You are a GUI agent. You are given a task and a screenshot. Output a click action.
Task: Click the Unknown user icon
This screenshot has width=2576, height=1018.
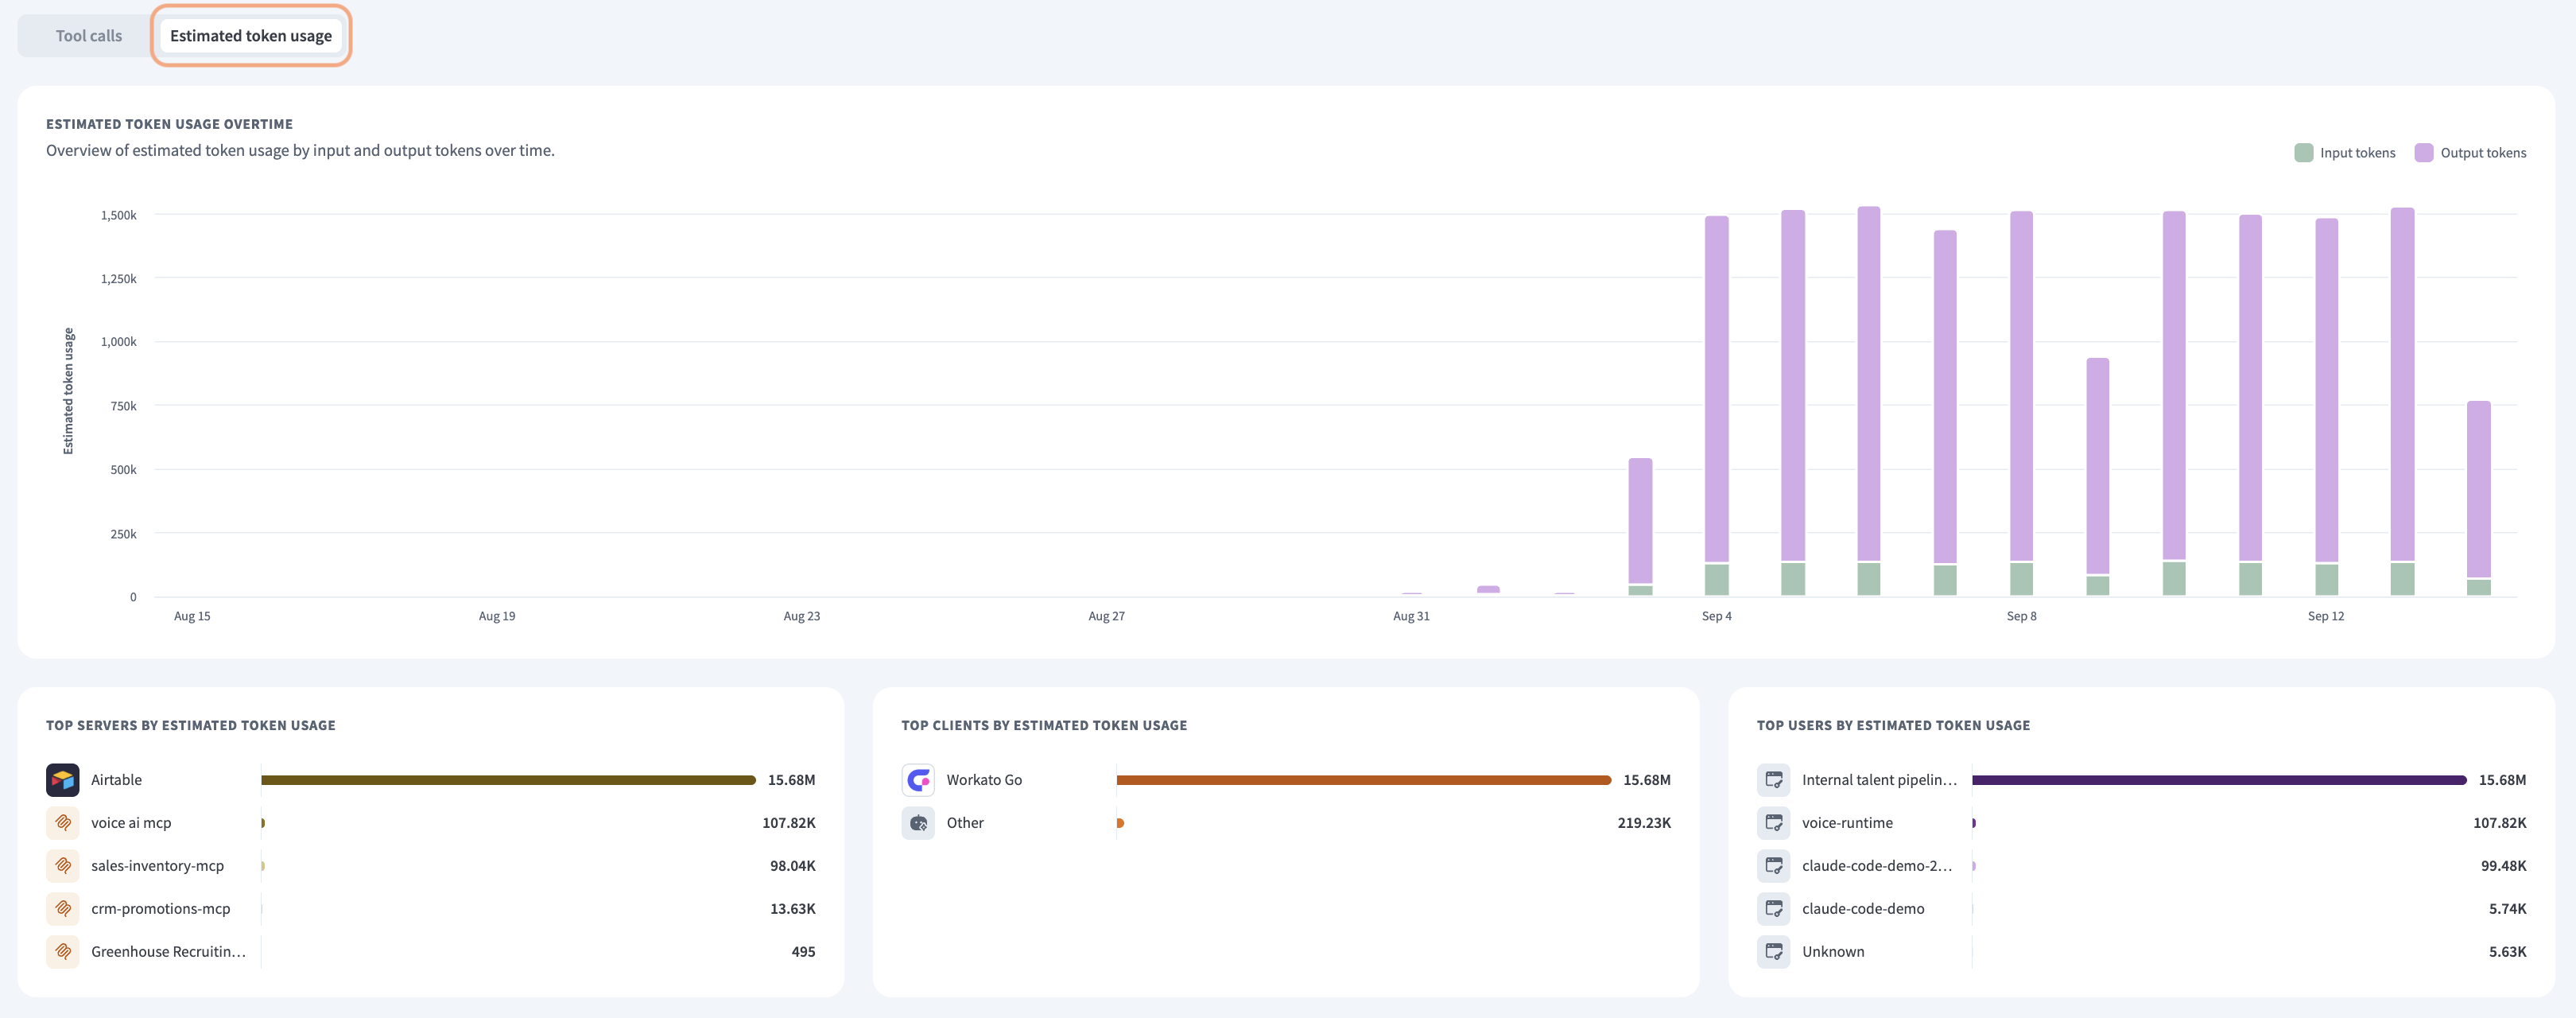(1774, 952)
